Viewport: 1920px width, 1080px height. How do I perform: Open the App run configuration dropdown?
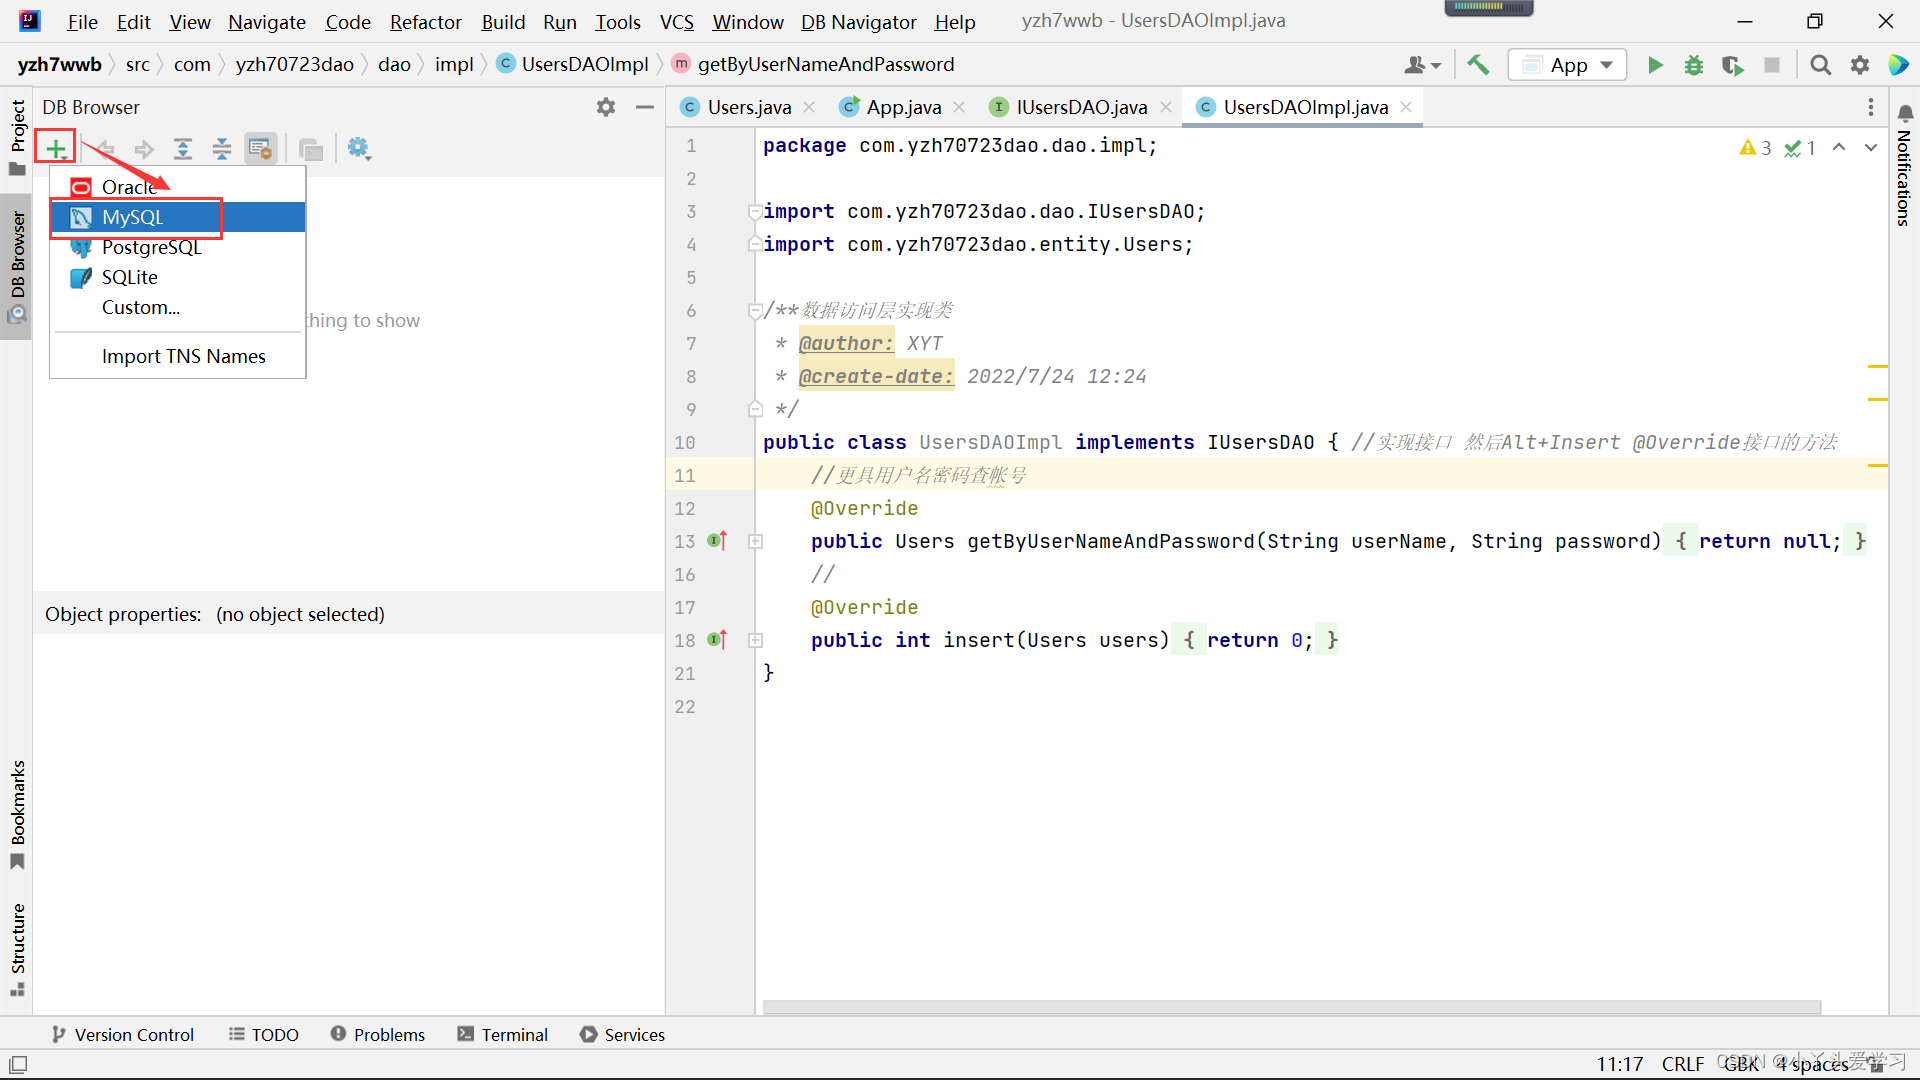(x=1567, y=65)
